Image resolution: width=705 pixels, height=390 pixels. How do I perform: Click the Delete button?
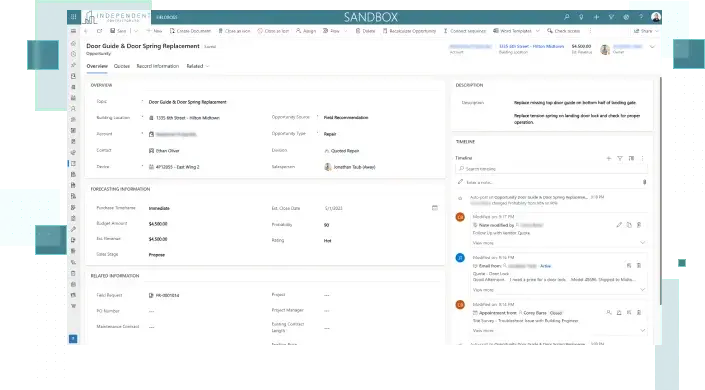click(x=365, y=31)
